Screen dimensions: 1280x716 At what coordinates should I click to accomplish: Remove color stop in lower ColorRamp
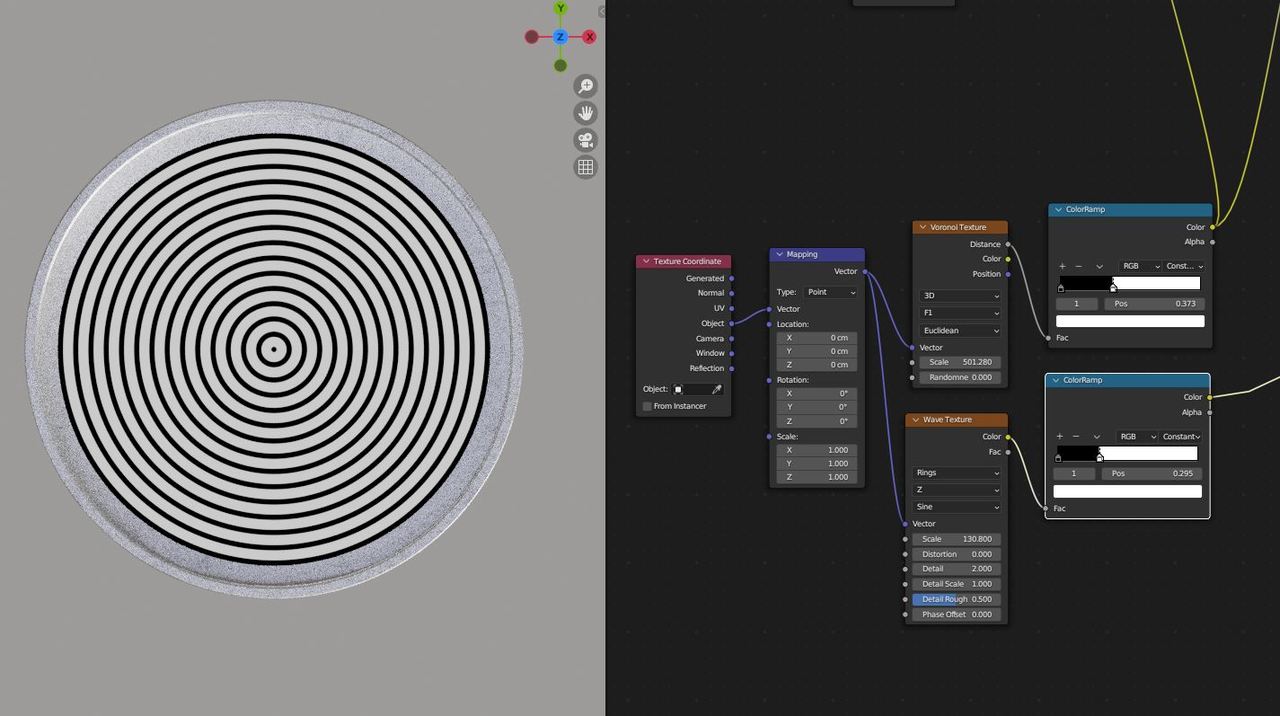(x=1076, y=436)
